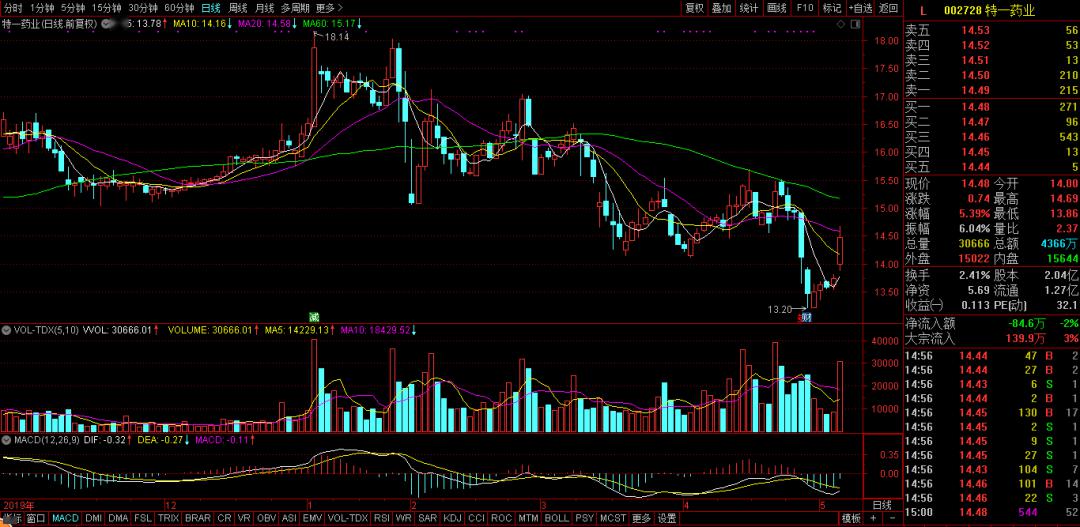This screenshot has height=527, width=1080.
Task: Select the CR indicator tab
Action: coord(224,518)
